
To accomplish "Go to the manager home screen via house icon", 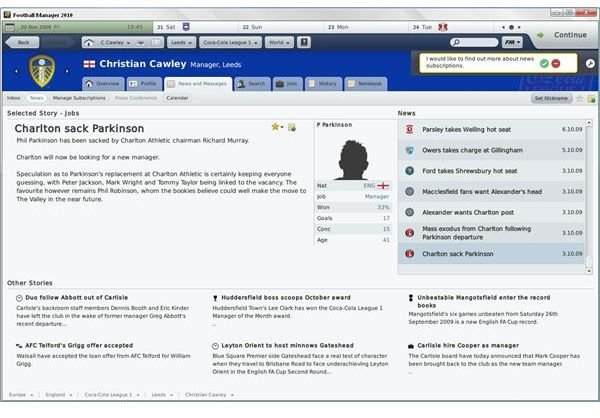I will point(89,42).
